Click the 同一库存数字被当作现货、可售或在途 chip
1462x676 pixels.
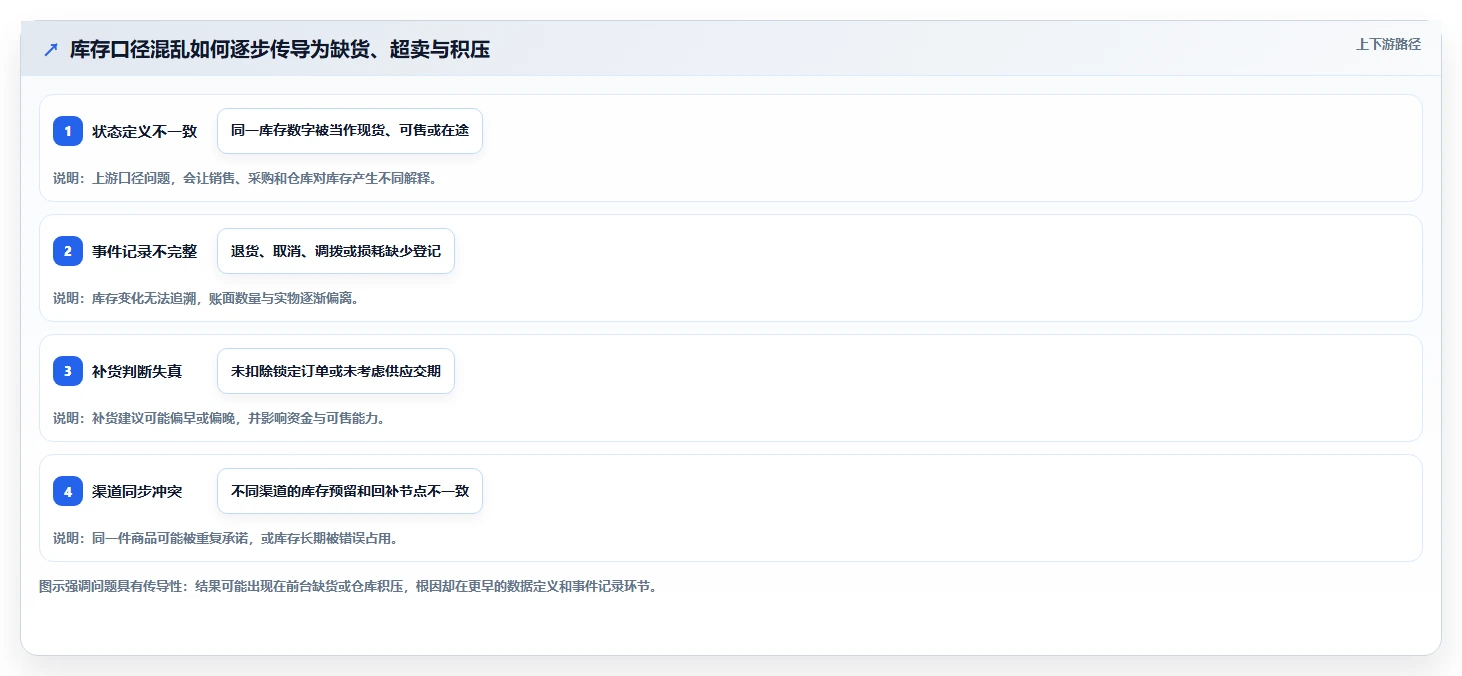point(350,131)
